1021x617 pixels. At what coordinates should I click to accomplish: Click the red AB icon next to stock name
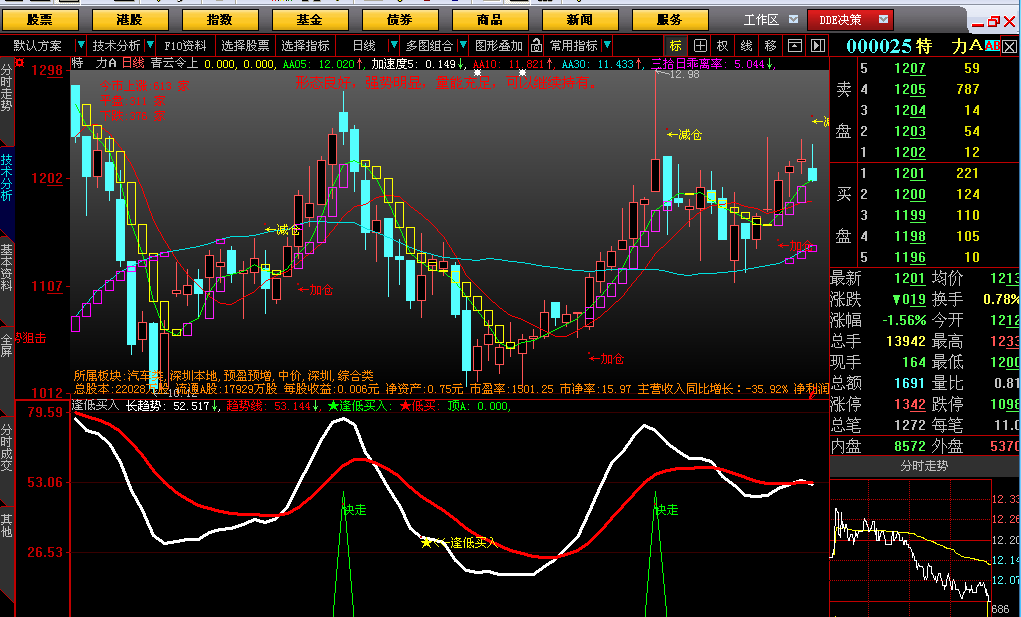pos(993,46)
